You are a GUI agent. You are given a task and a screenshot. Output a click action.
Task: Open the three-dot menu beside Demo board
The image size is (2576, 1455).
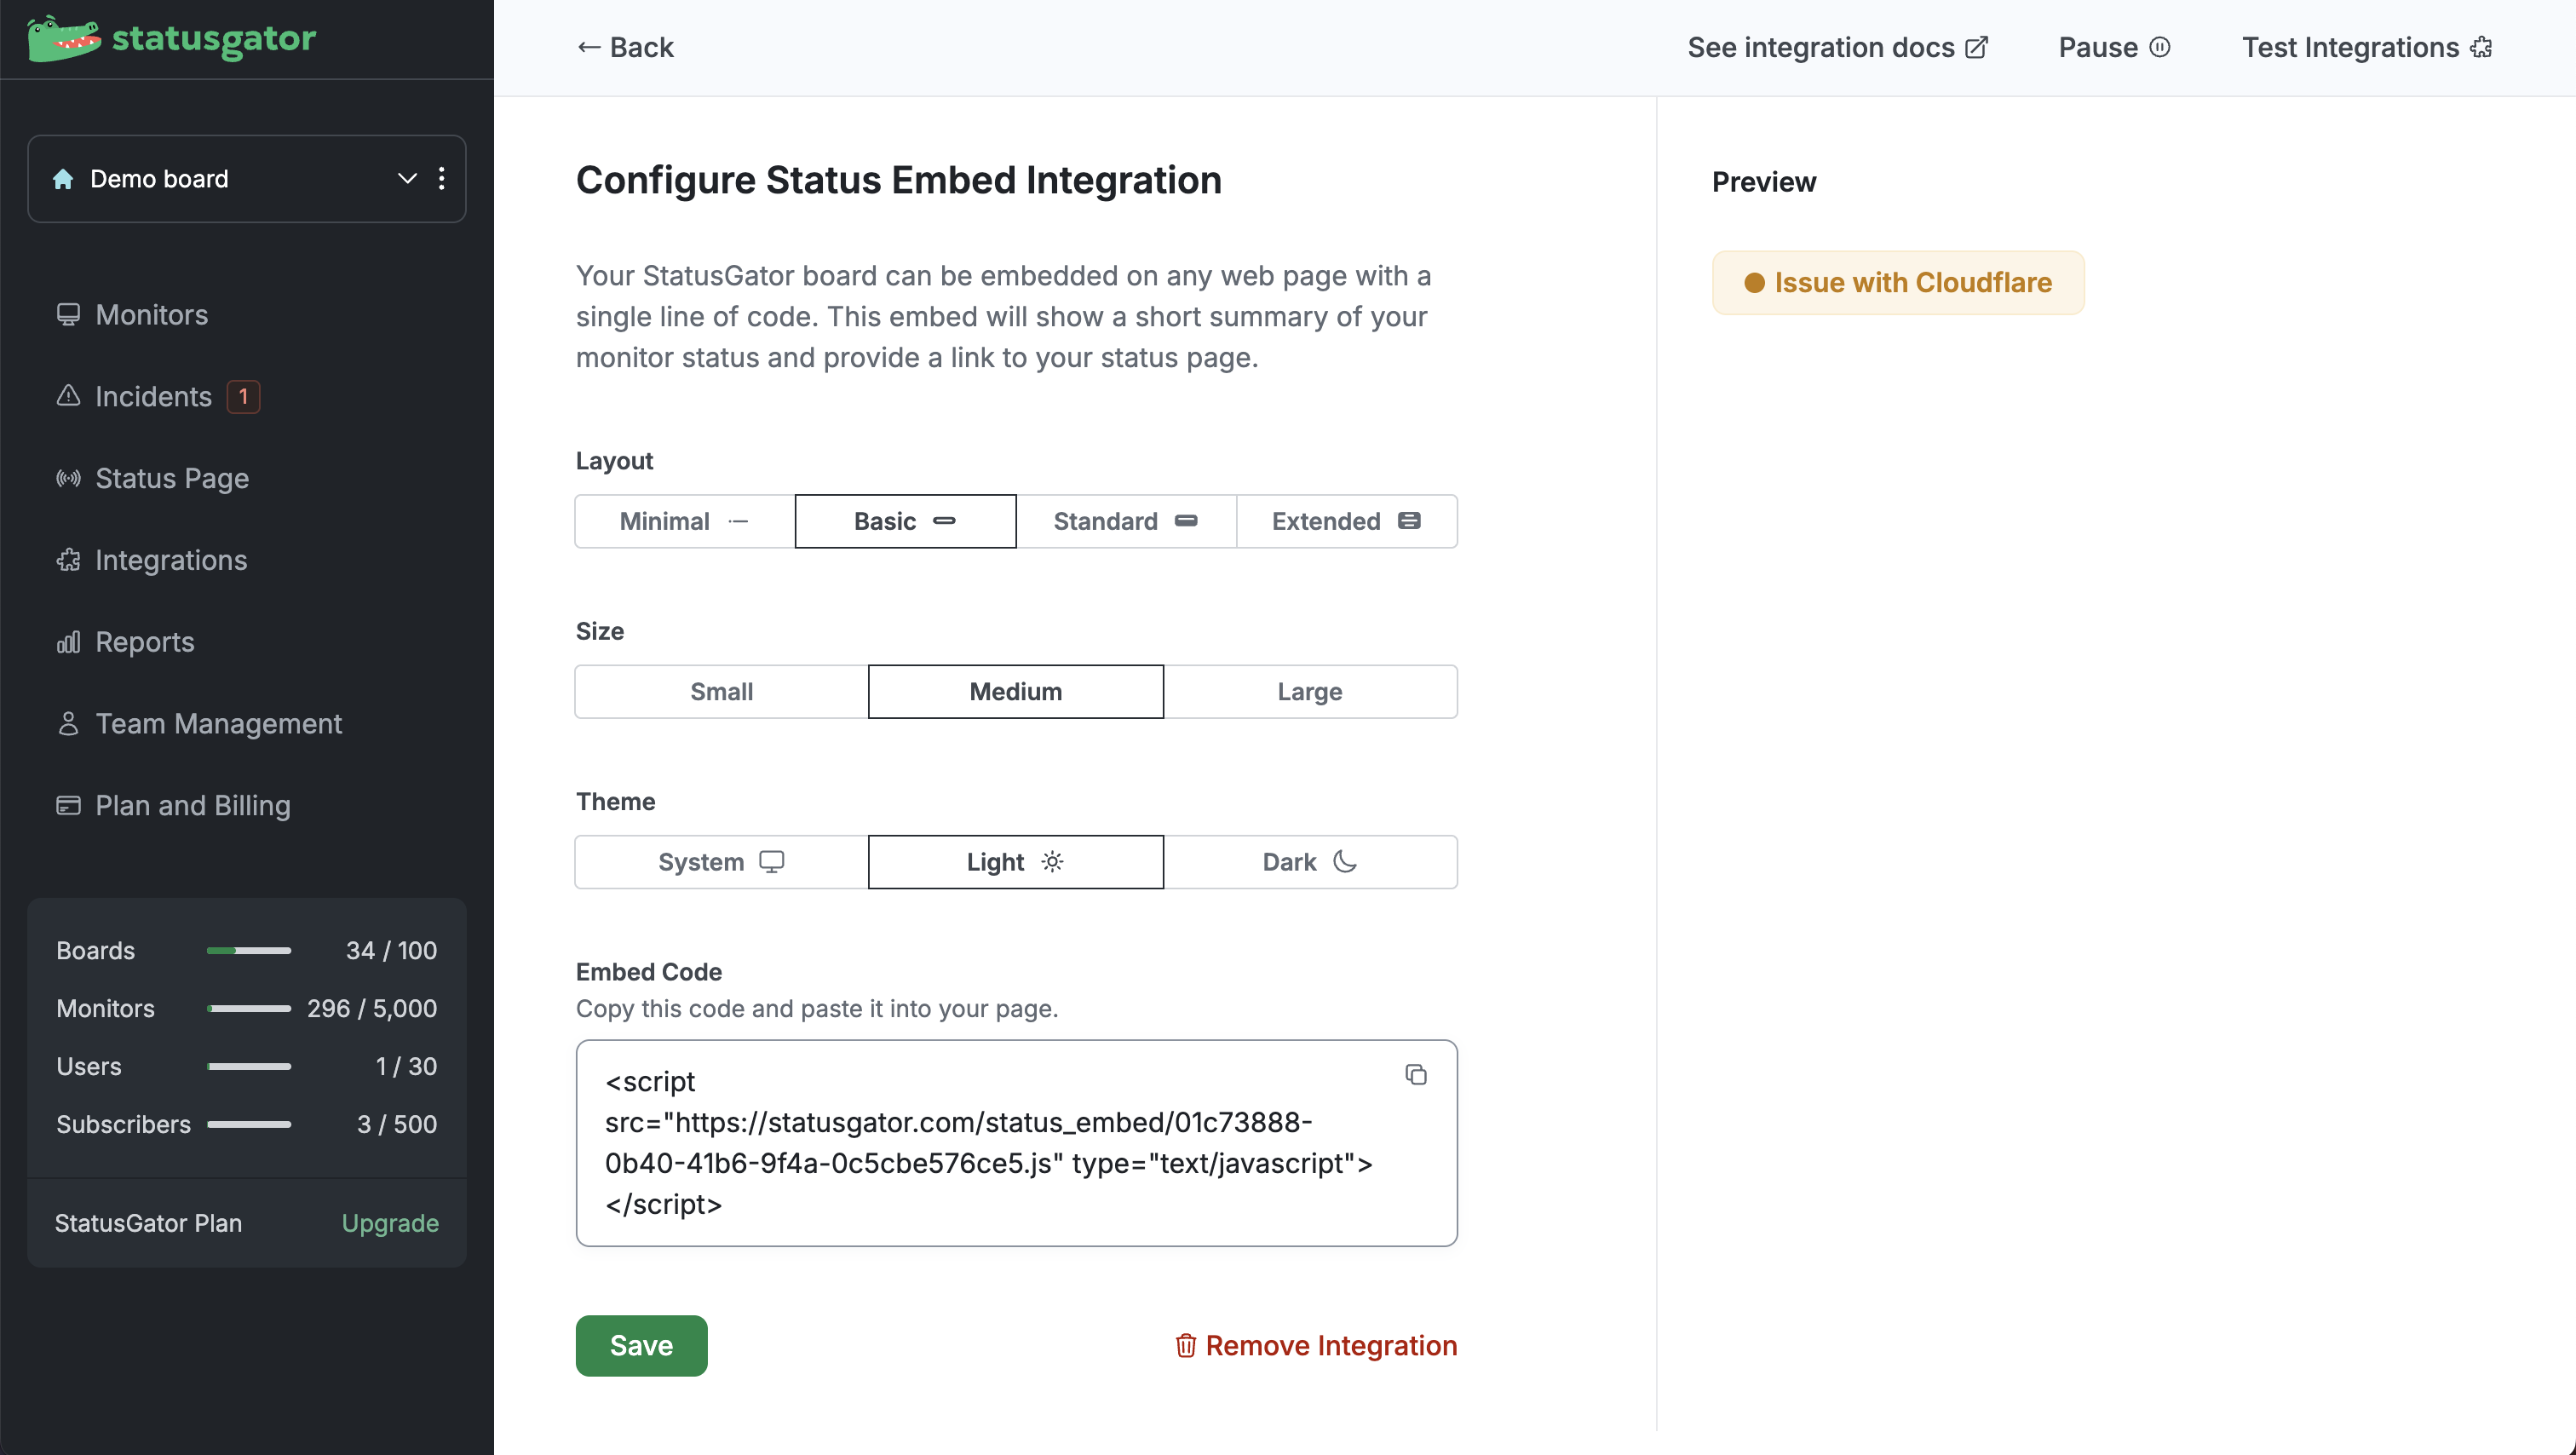point(441,179)
